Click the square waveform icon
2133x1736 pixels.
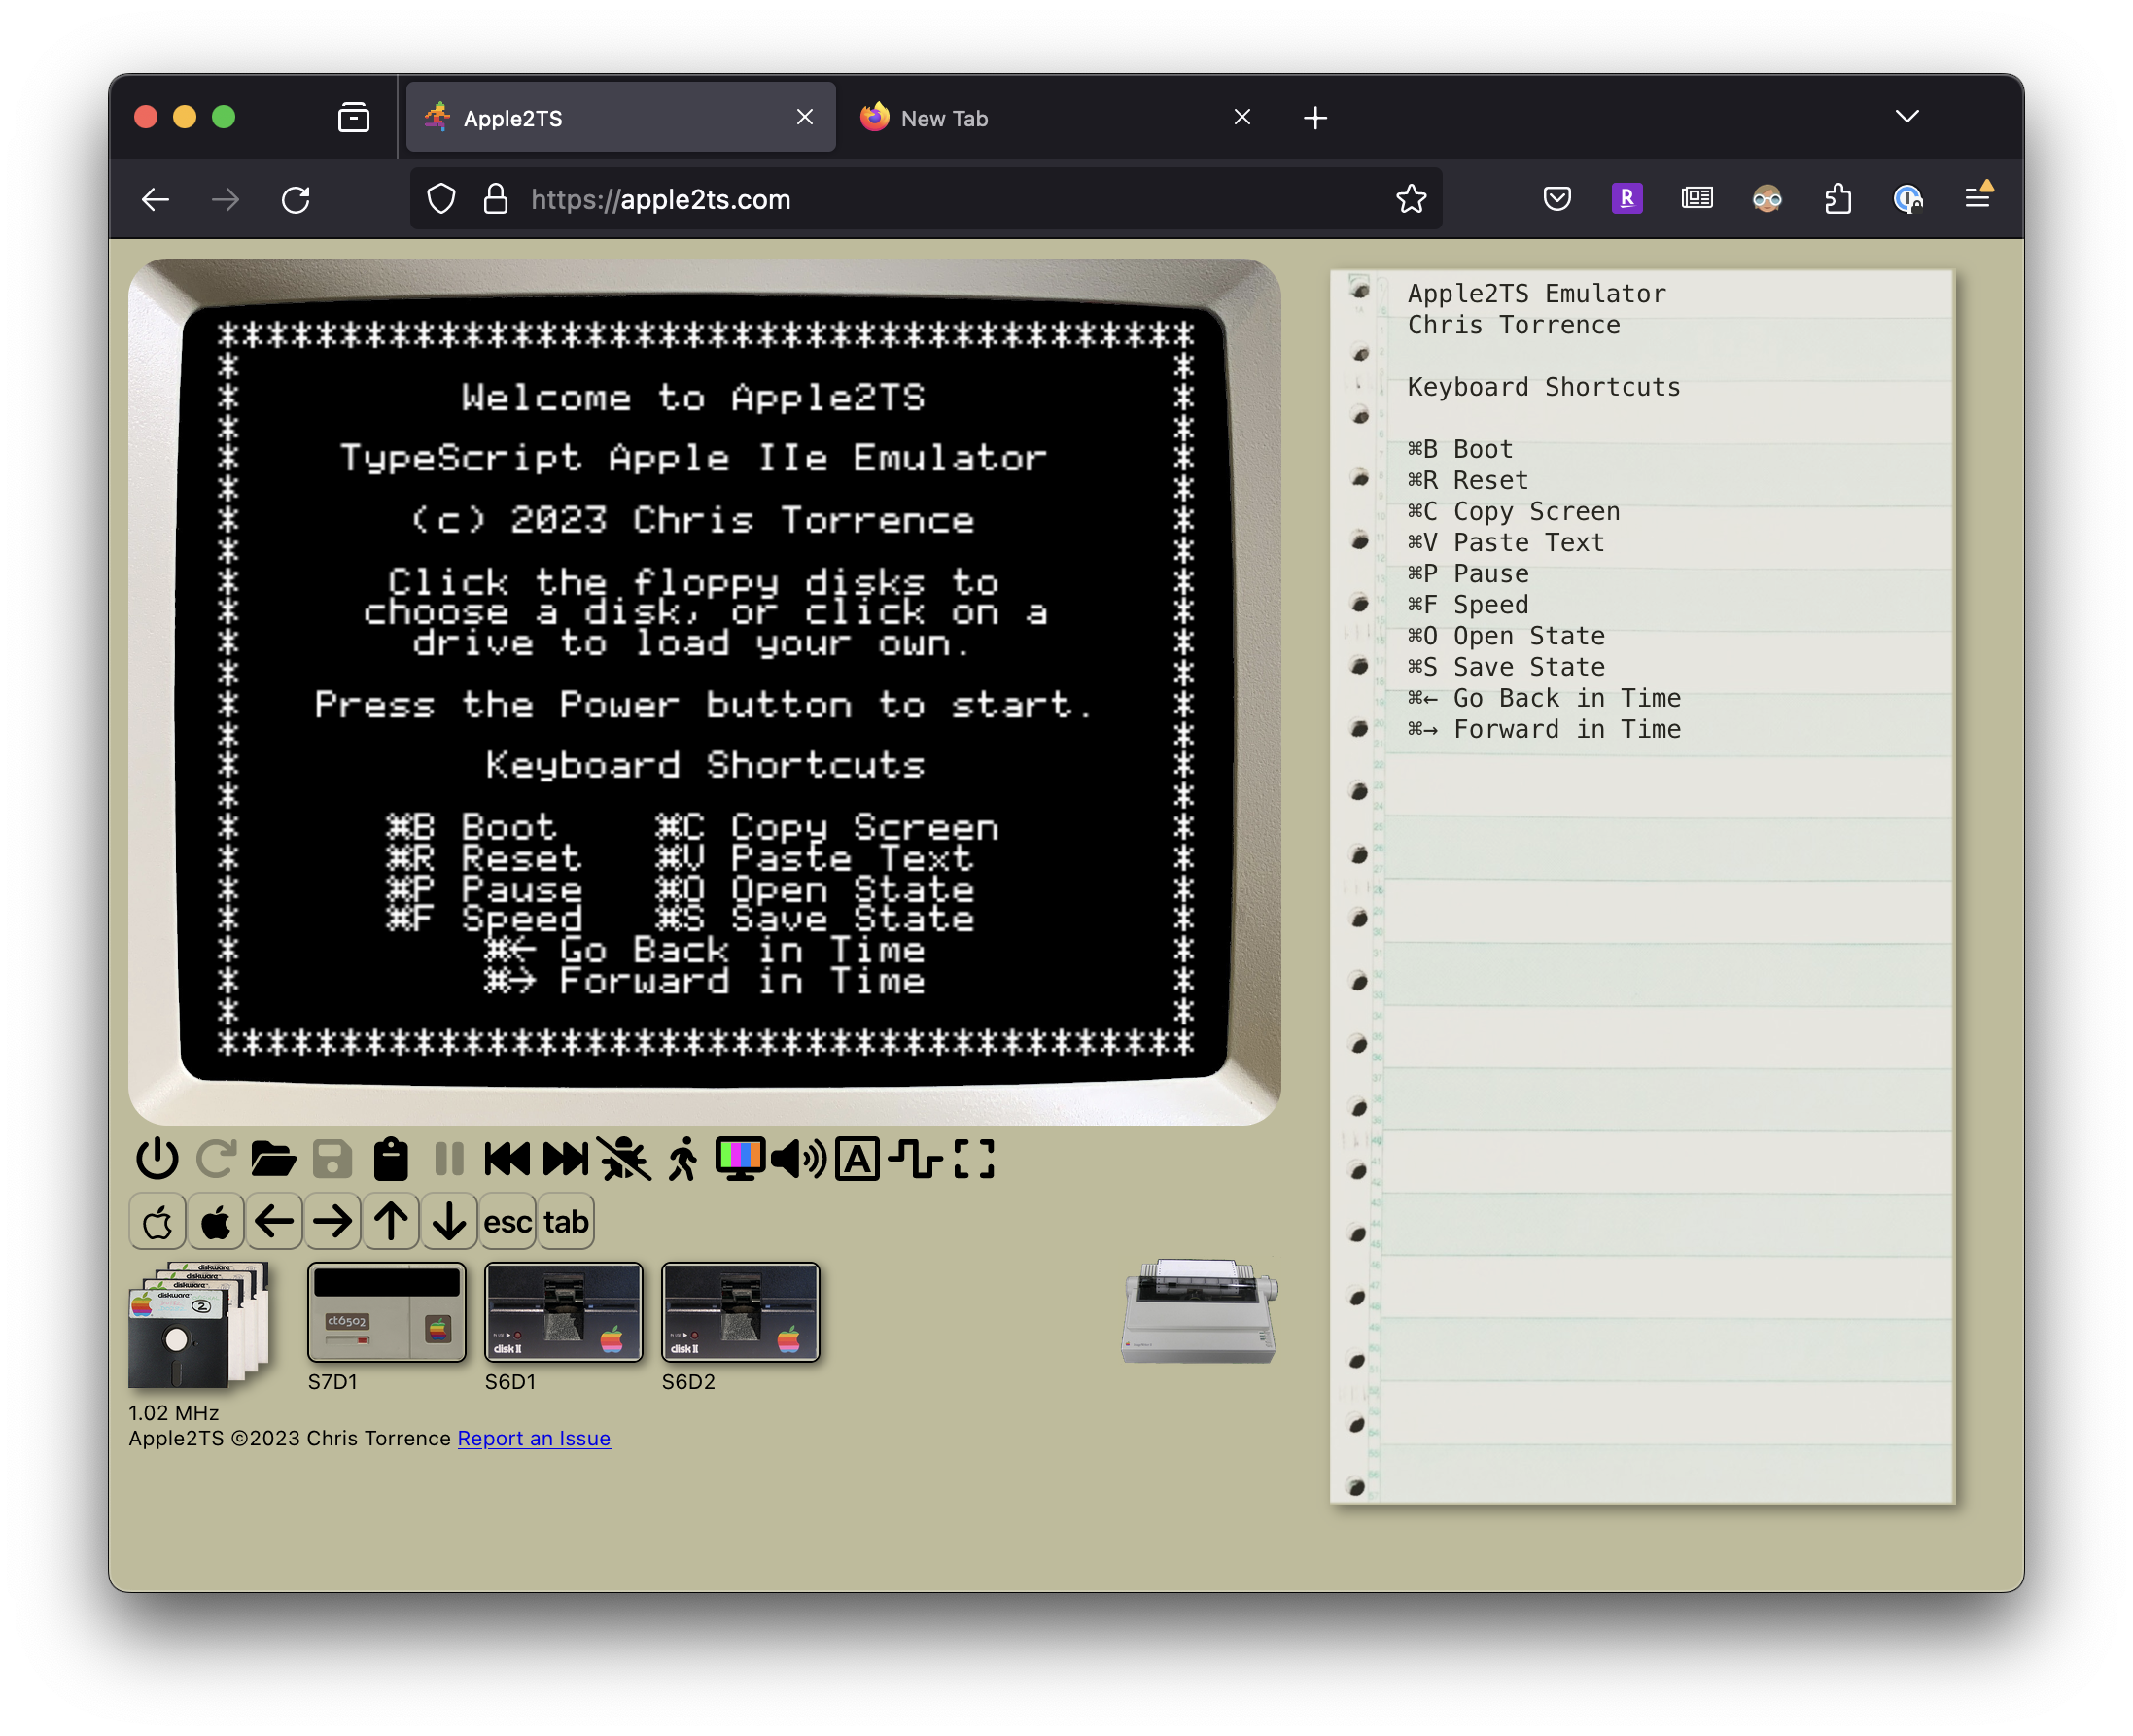tap(915, 1160)
